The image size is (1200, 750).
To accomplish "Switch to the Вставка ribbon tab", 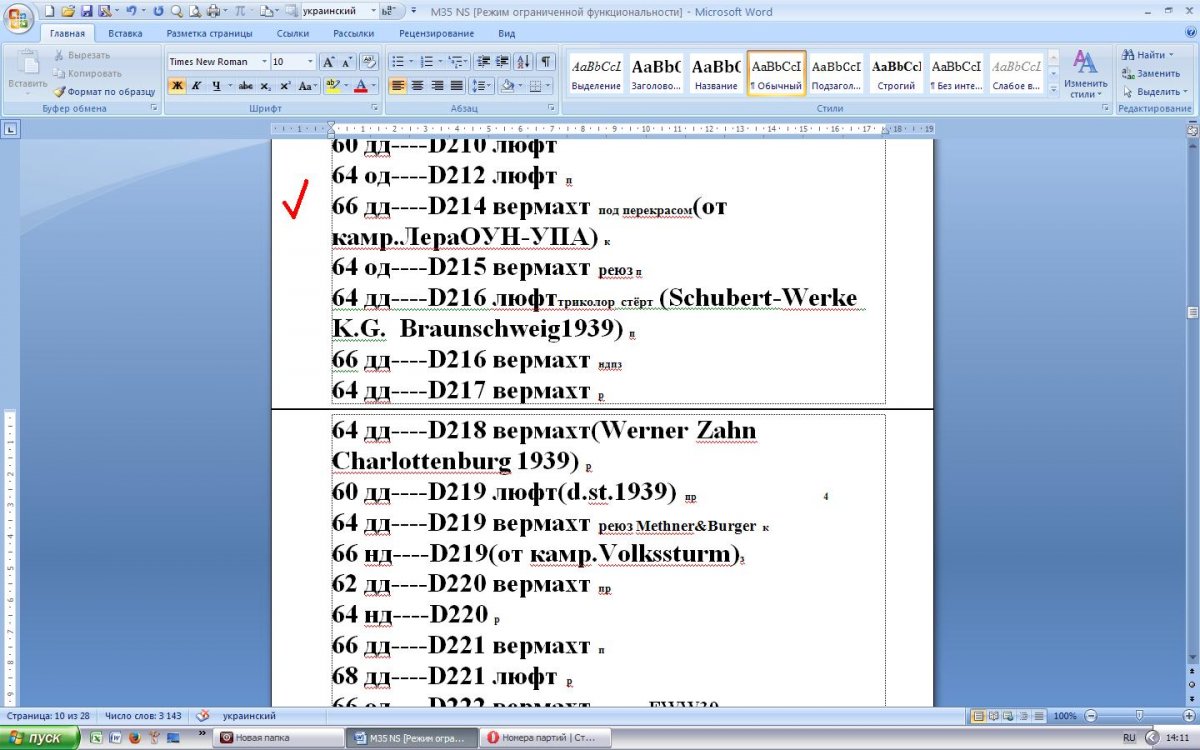I will (x=126, y=33).
